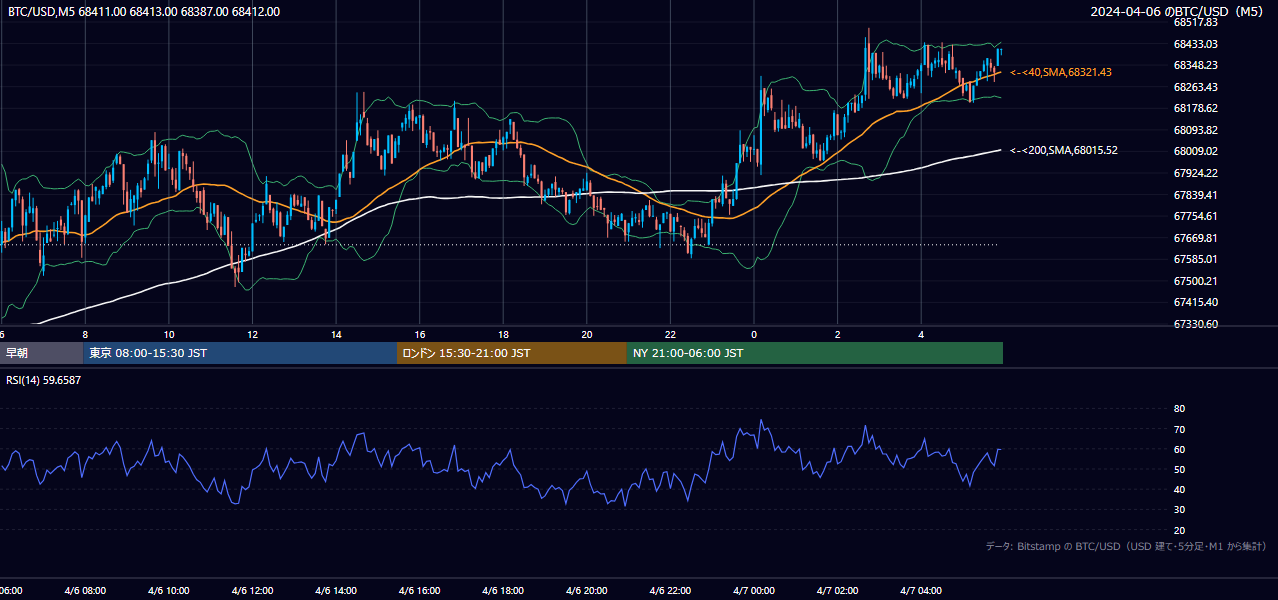Click price axis value 68263.43
This screenshot has height=600, width=1278.
click(1195, 87)
